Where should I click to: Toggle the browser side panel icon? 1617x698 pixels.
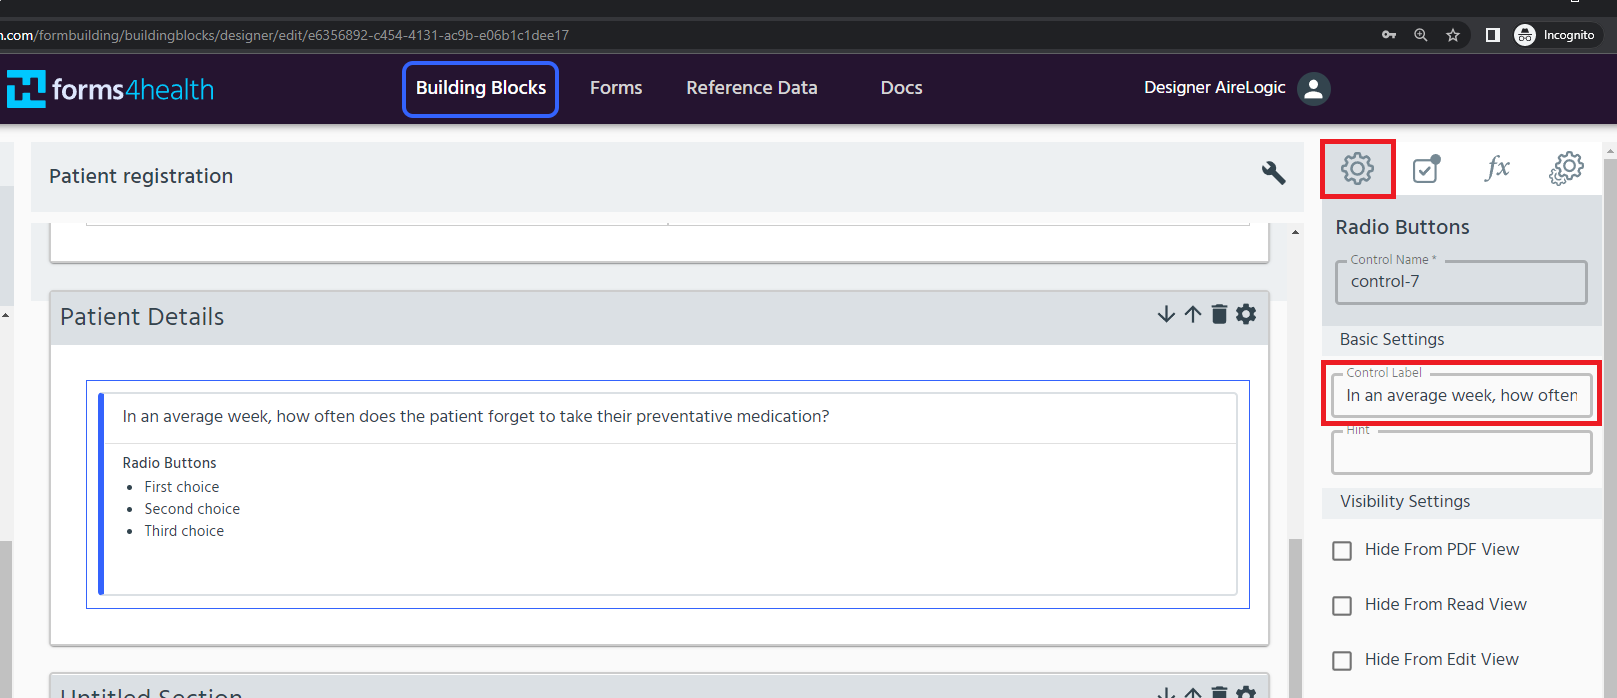tap(1492, 35)
